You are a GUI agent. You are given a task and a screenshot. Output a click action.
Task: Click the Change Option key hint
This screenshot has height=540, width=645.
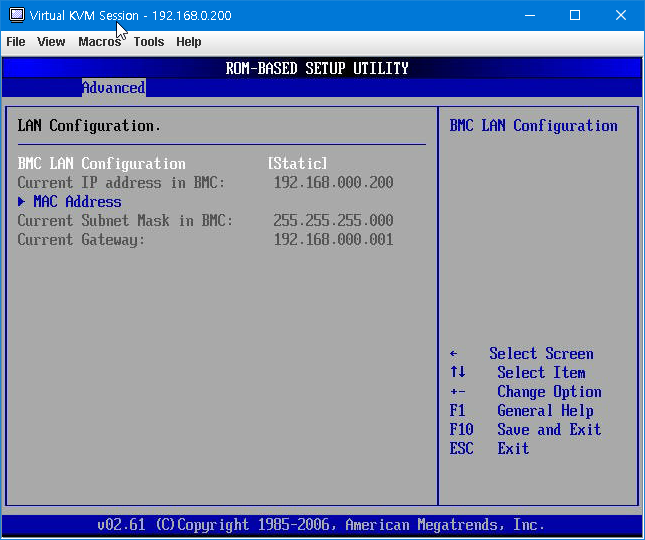pos(525,392)
